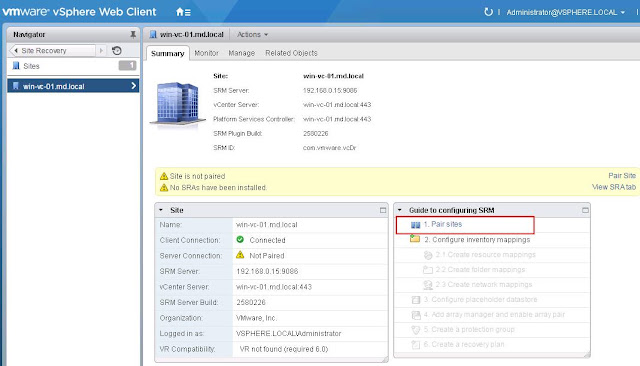Pin the Navigator panel with pushpin icon
This screenshot has width=640, height=366.
point(133,35)
